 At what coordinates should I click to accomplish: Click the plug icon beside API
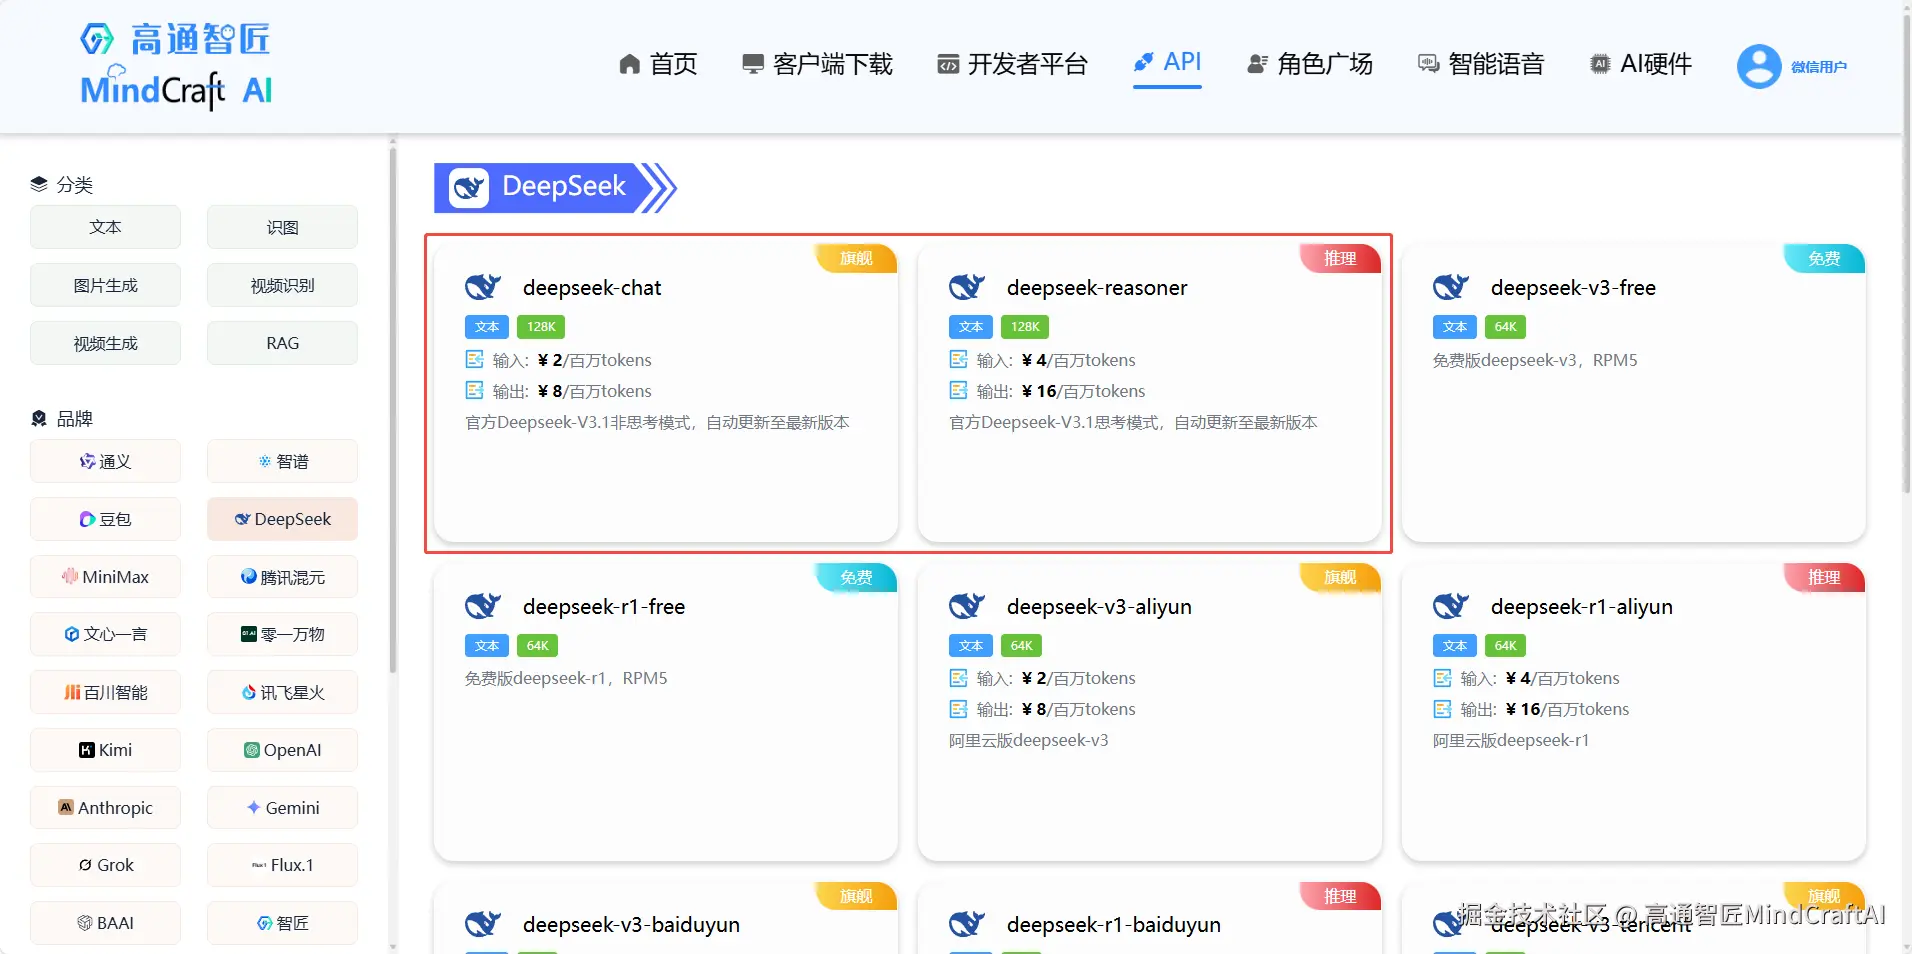coord(1143,62)
